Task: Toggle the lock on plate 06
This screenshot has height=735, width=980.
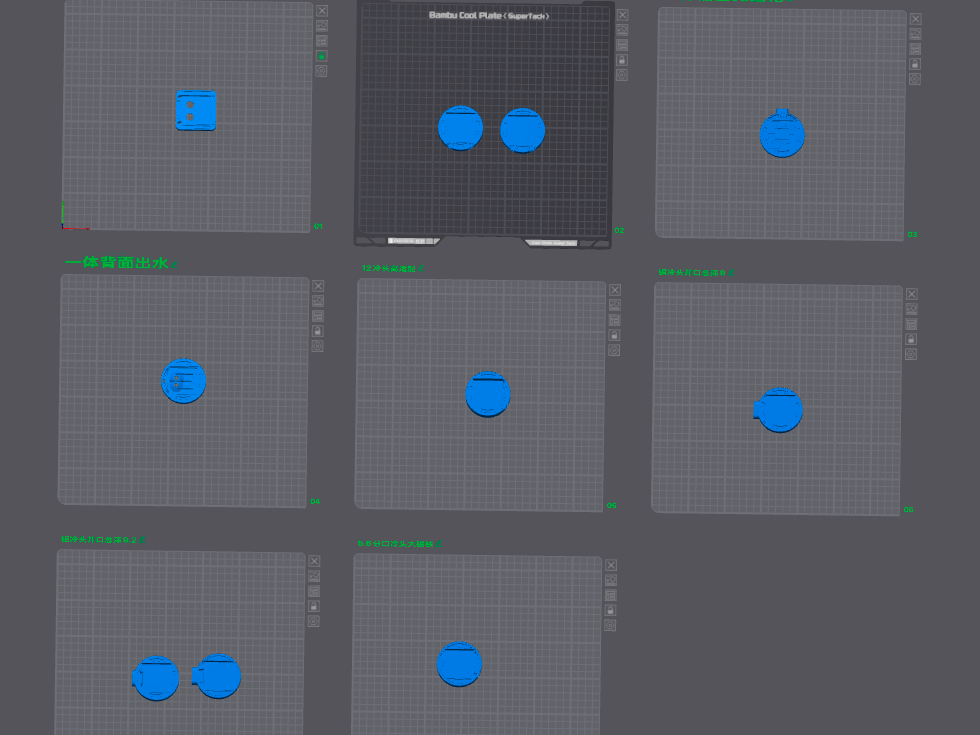Action: tap(912, 339)
